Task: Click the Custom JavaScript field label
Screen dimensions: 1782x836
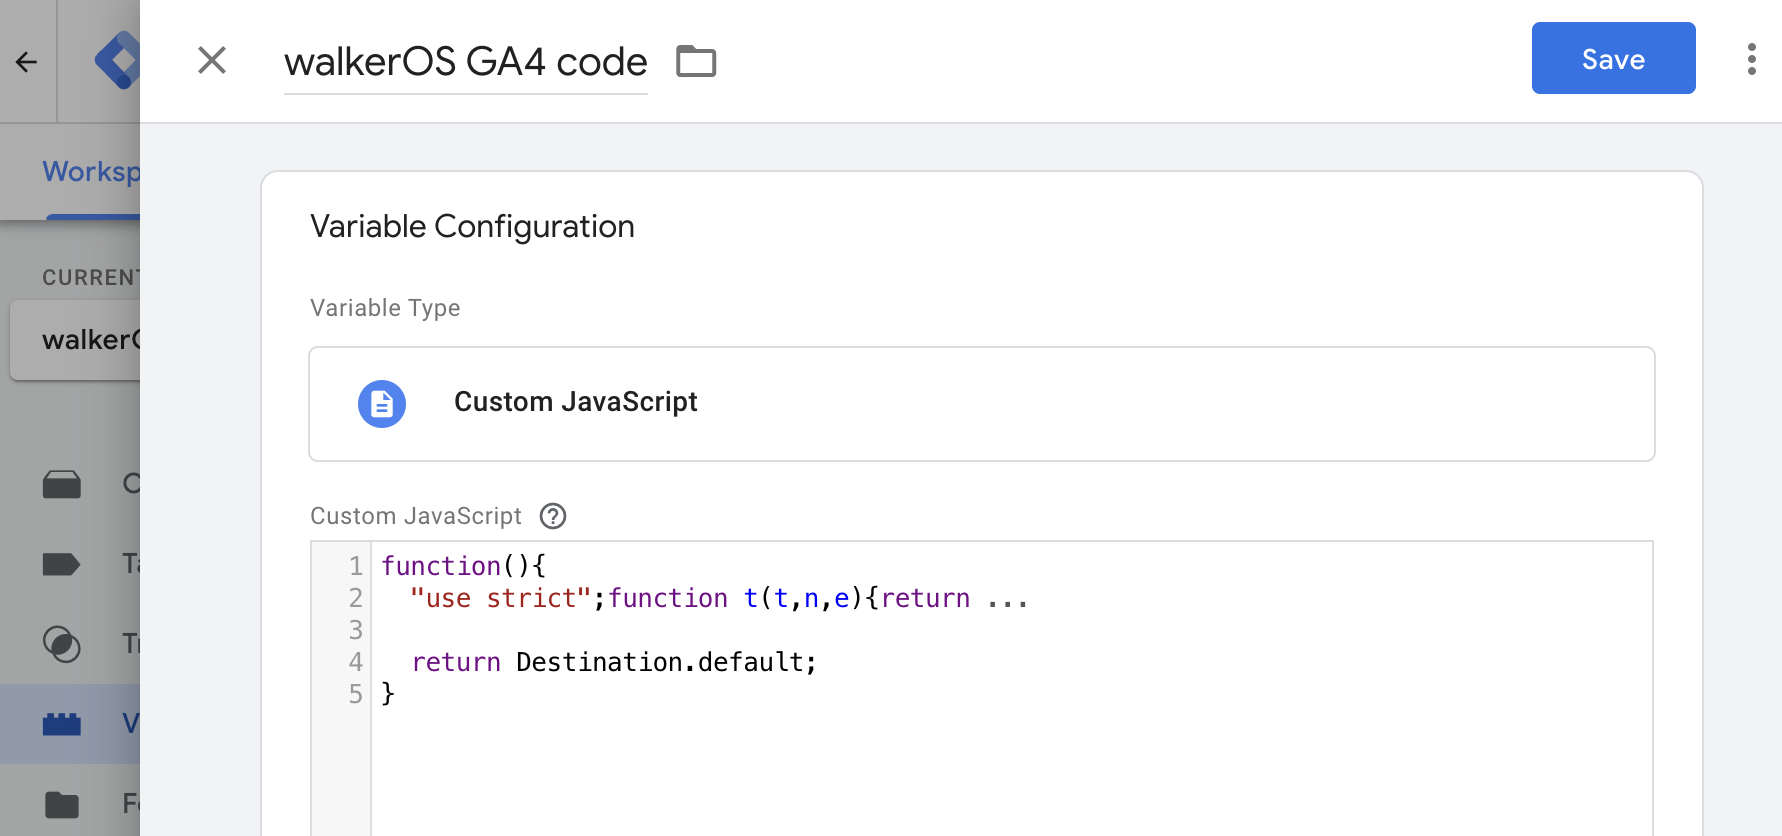Action: [x=416, y=516]
